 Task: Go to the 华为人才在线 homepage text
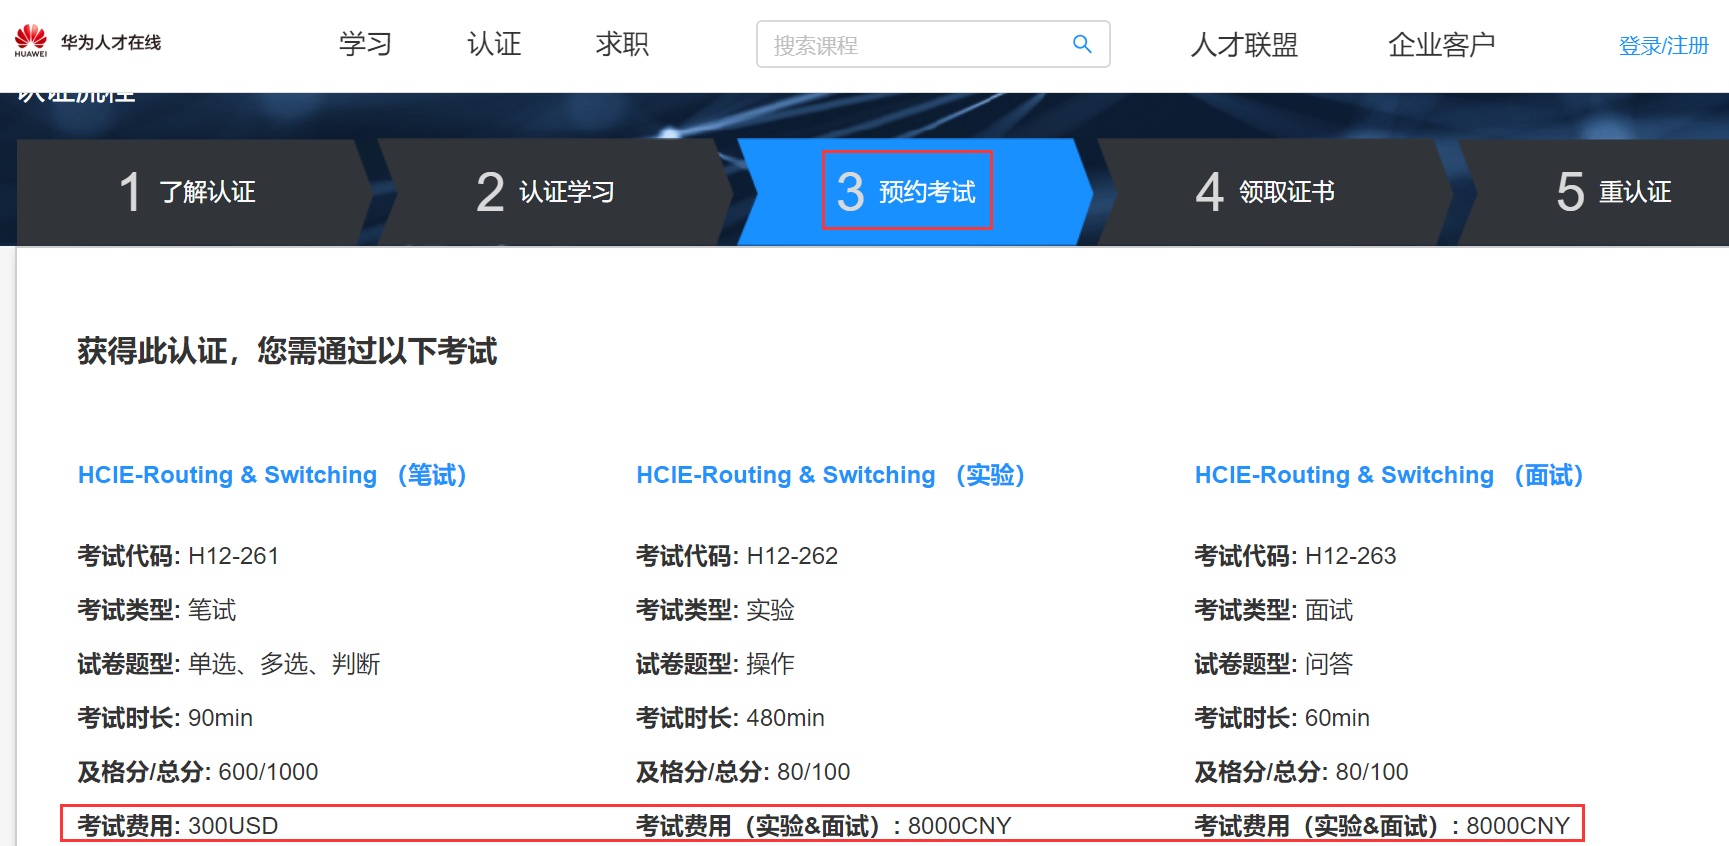pos(111,42)
